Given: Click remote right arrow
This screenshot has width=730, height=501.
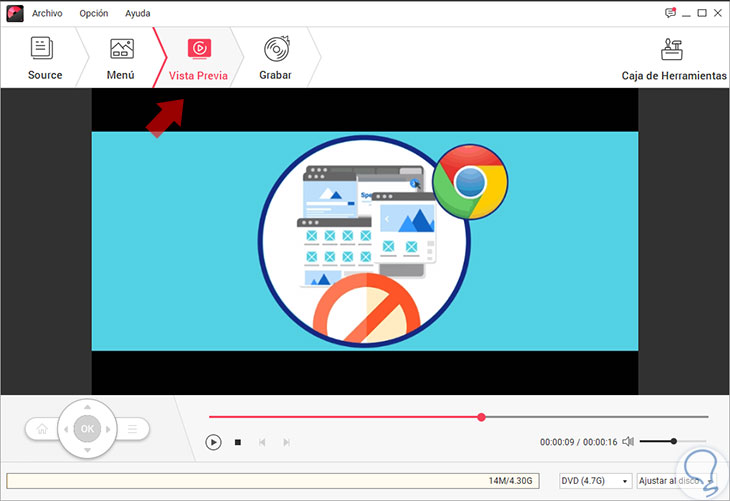Looking at the screenshot, I should [108, 429].
